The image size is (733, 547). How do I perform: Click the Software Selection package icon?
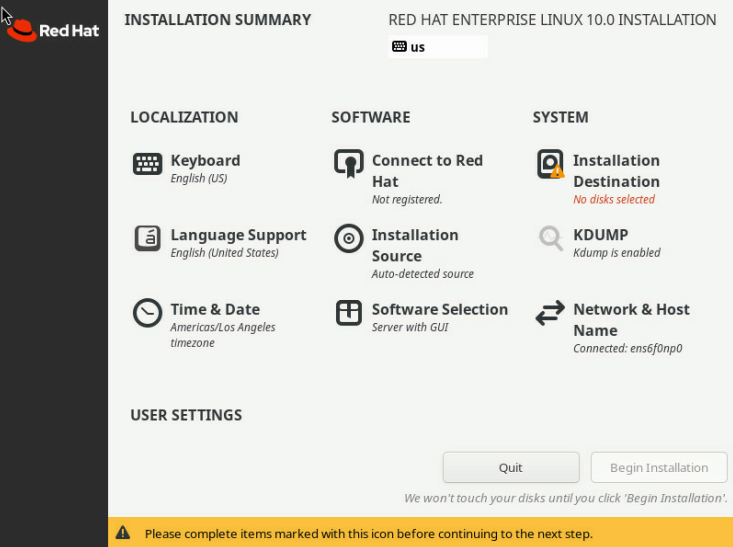[349, 313]
